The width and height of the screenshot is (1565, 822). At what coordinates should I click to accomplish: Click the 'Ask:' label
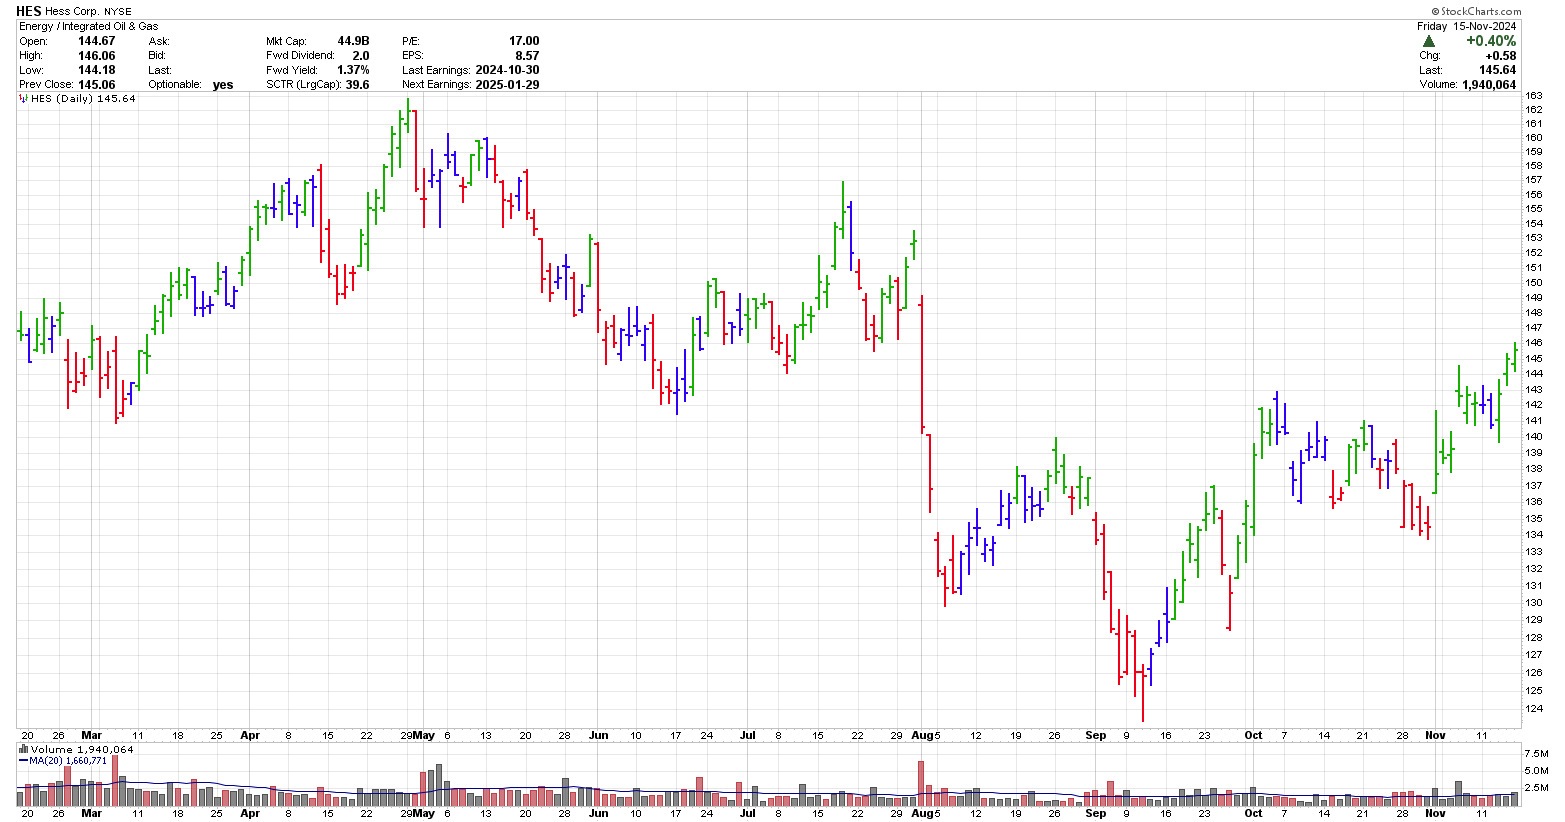[x=159, y=41]
